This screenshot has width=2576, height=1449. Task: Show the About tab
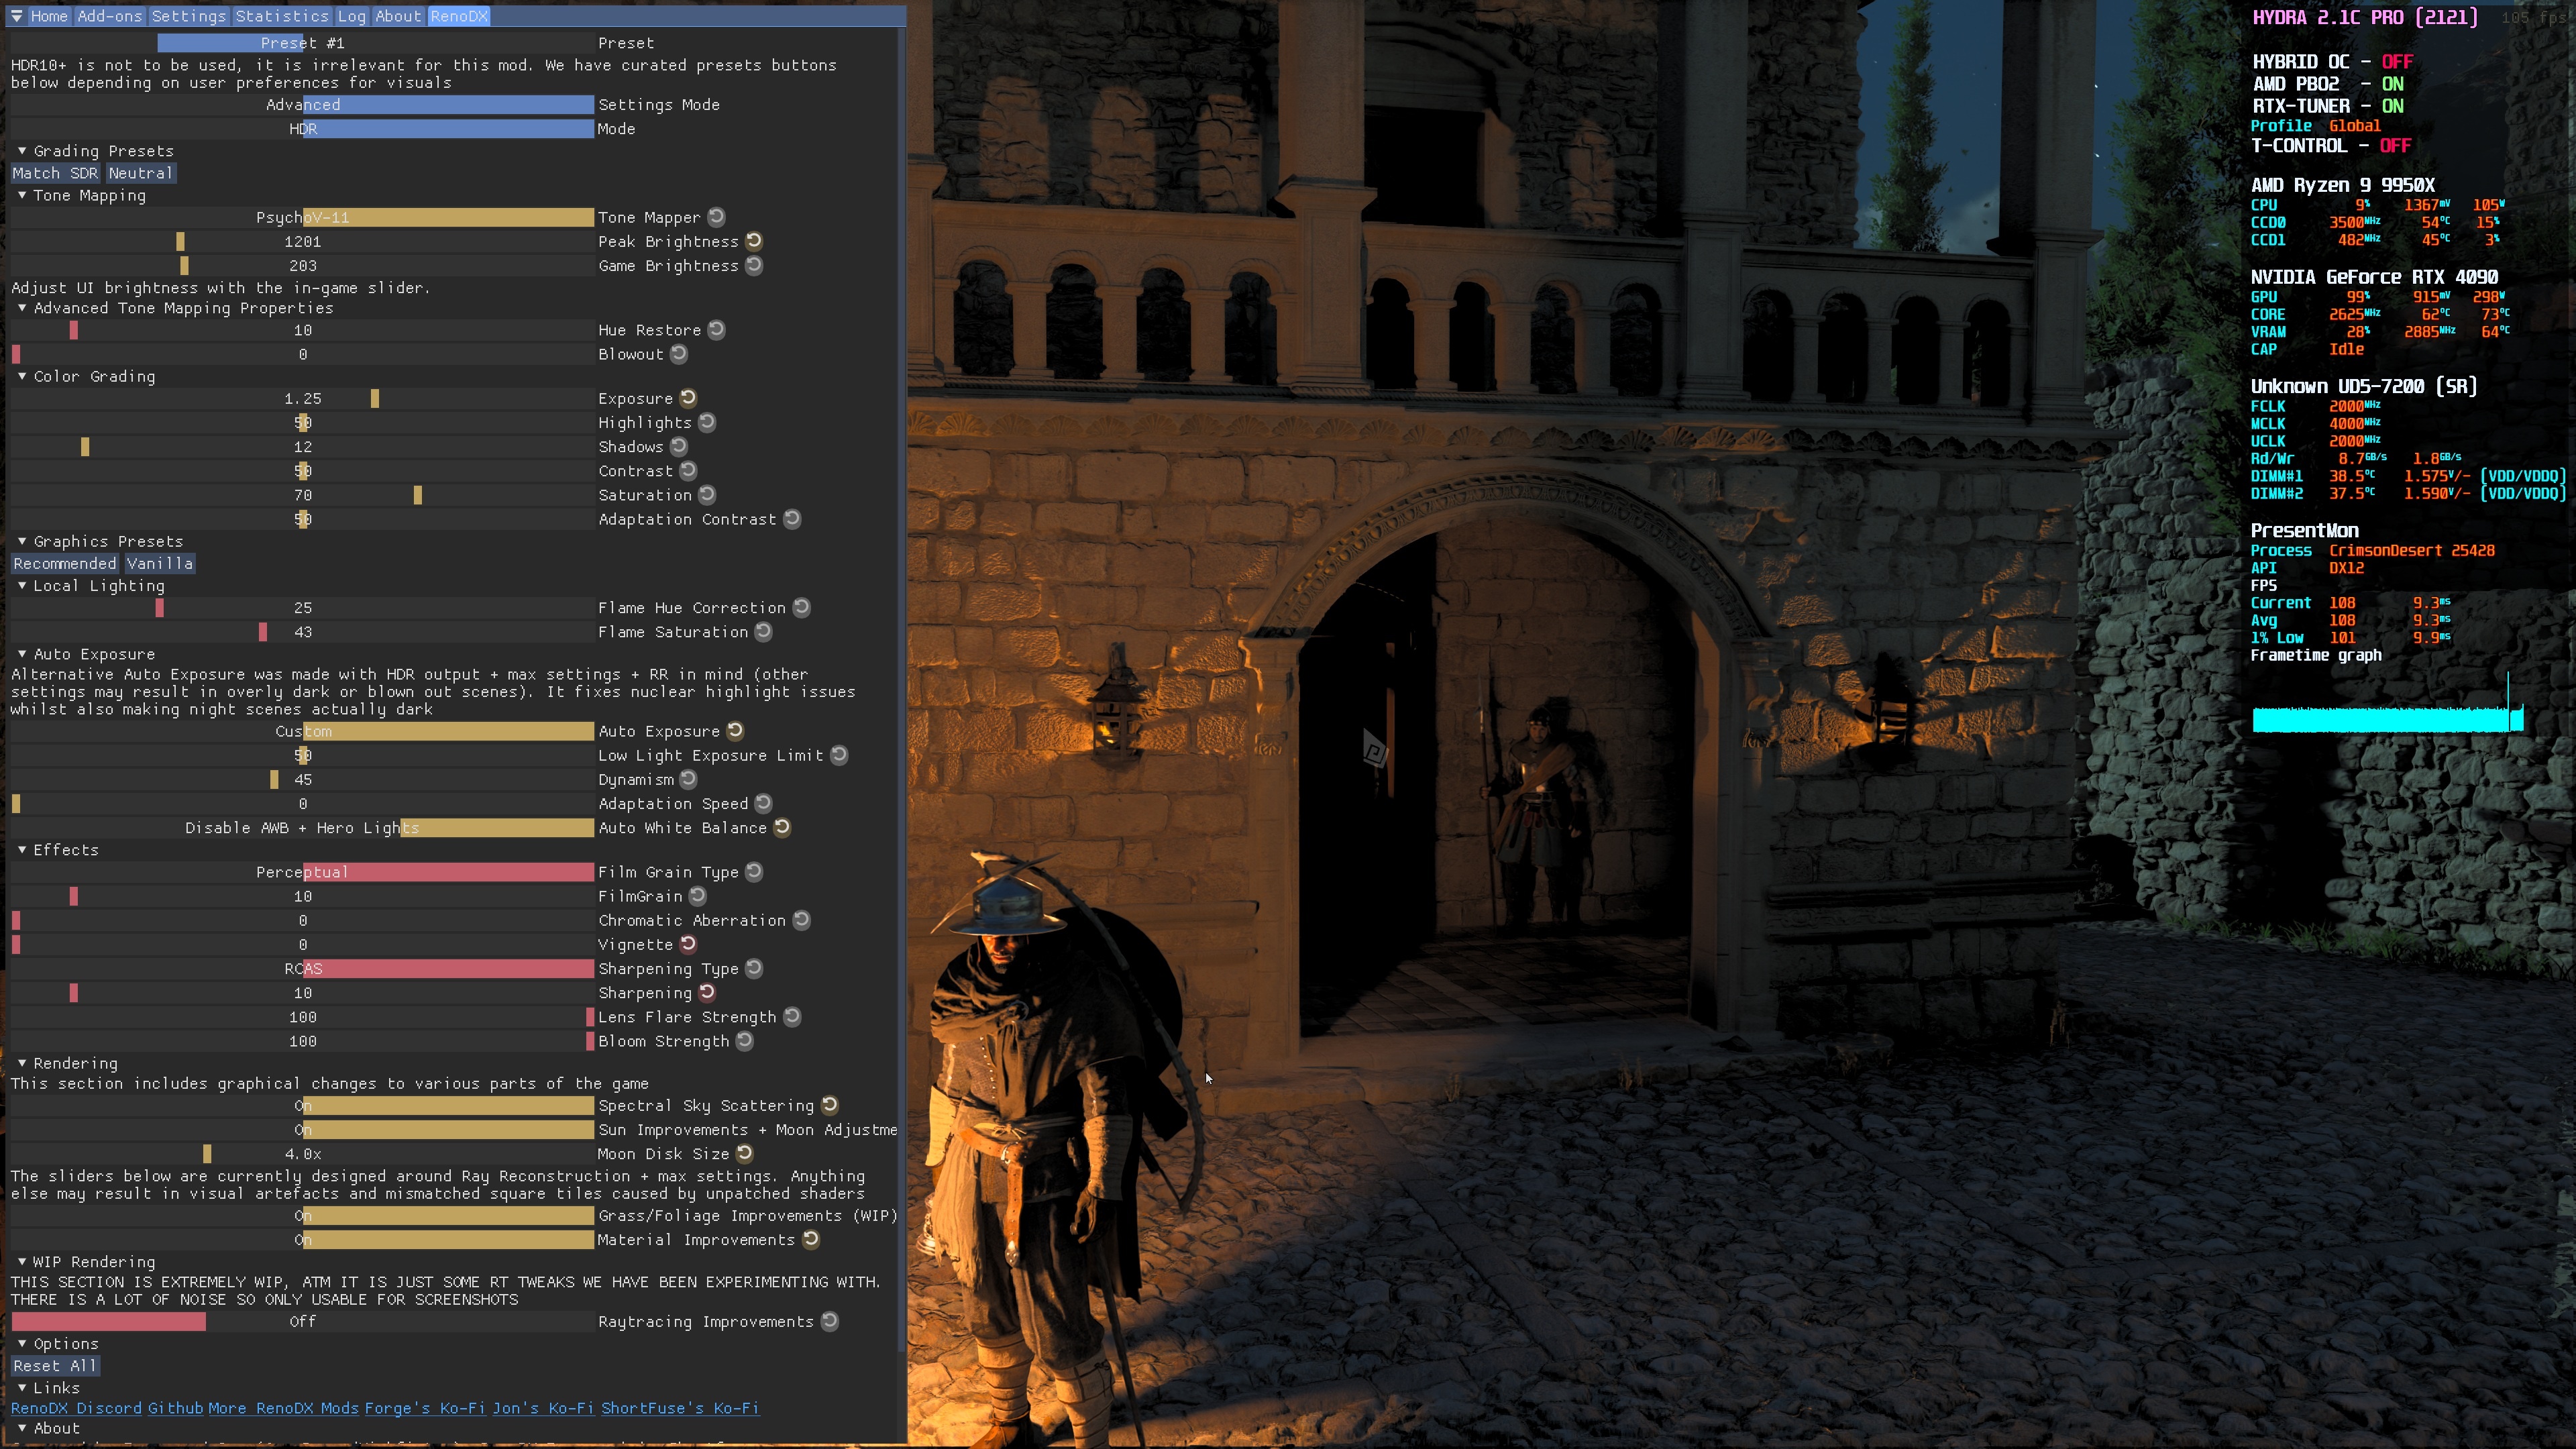click(398, 16)
